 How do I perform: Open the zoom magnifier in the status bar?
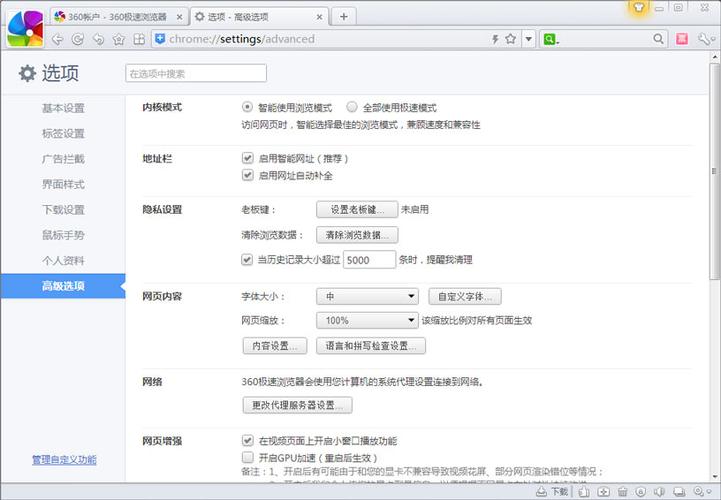pos(701,492)
